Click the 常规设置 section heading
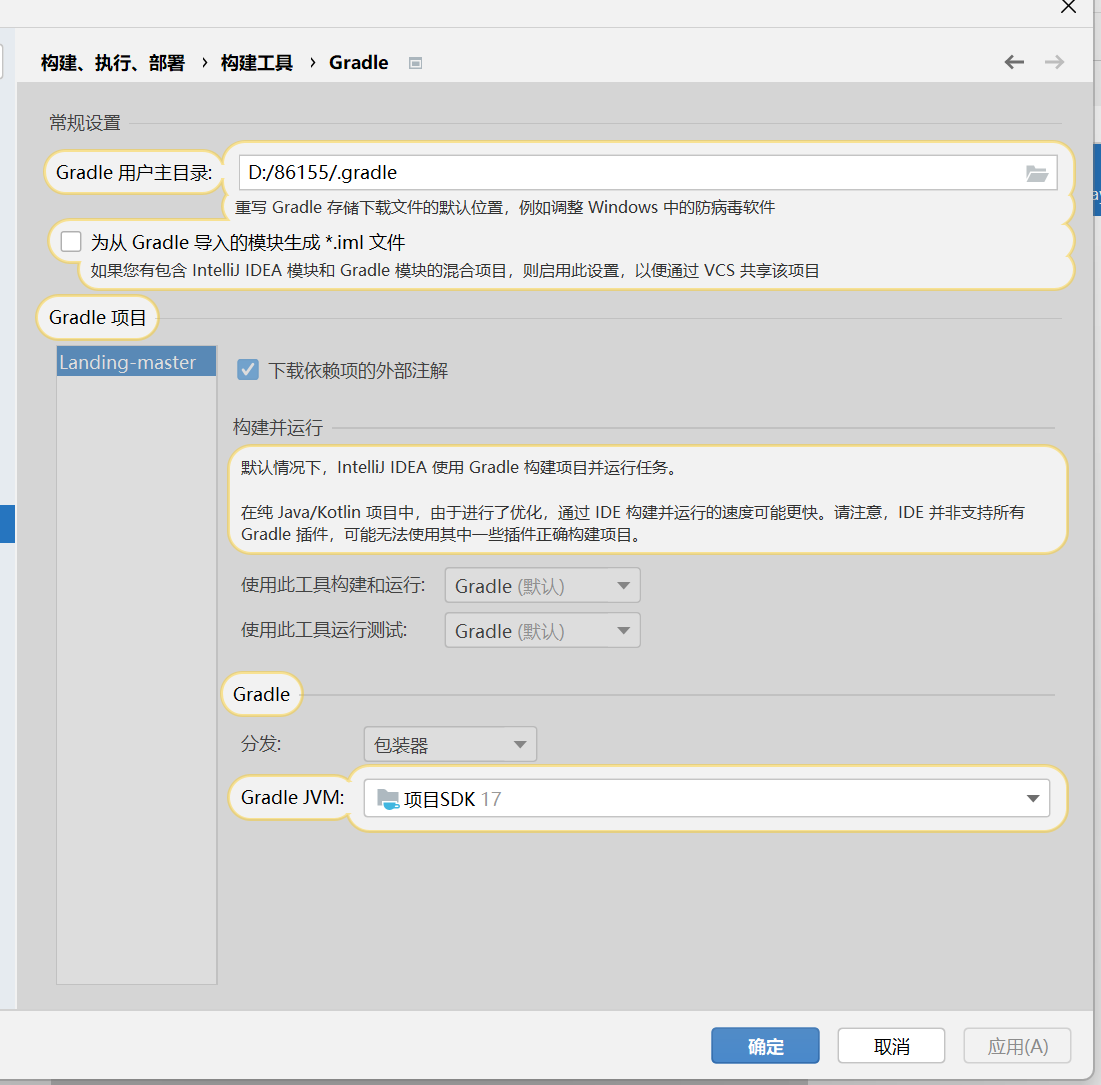Screen dimensions: 1101x1085 pyautogui.click(x=85, y=123)
